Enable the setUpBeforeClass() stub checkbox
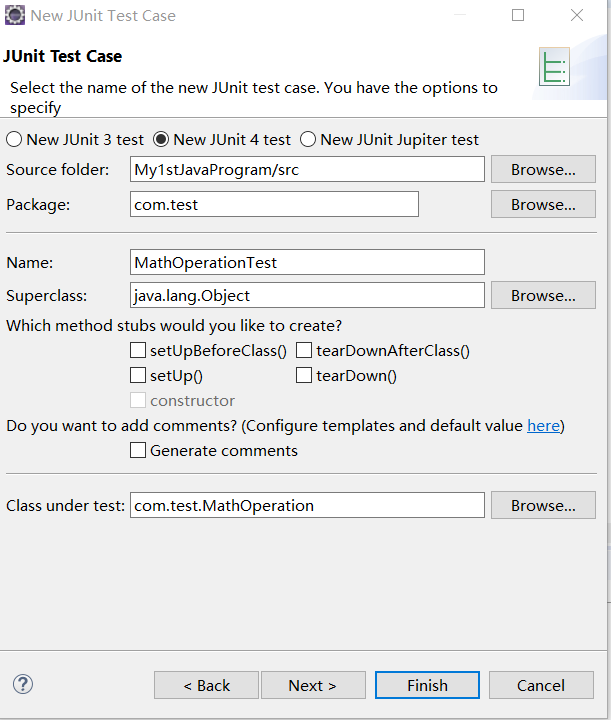The height and width of the screenshot is (720, 611). (138, 351)
